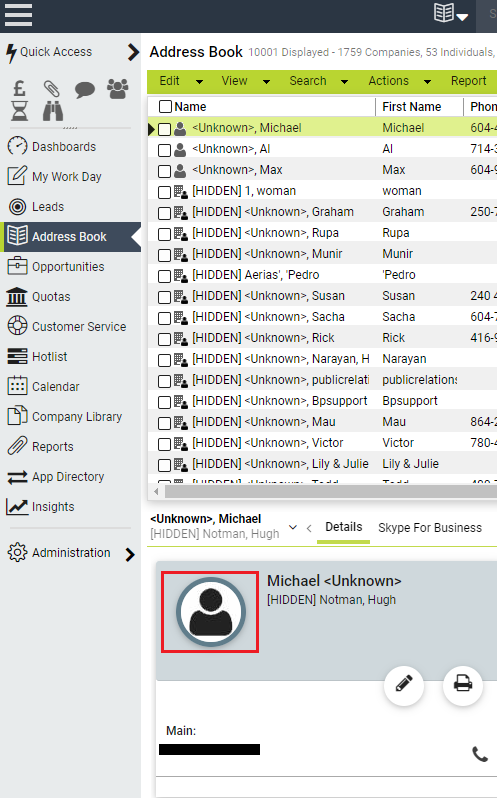
Task: Click the pound currency quick access icon
Action: click(x=19, y=89)
